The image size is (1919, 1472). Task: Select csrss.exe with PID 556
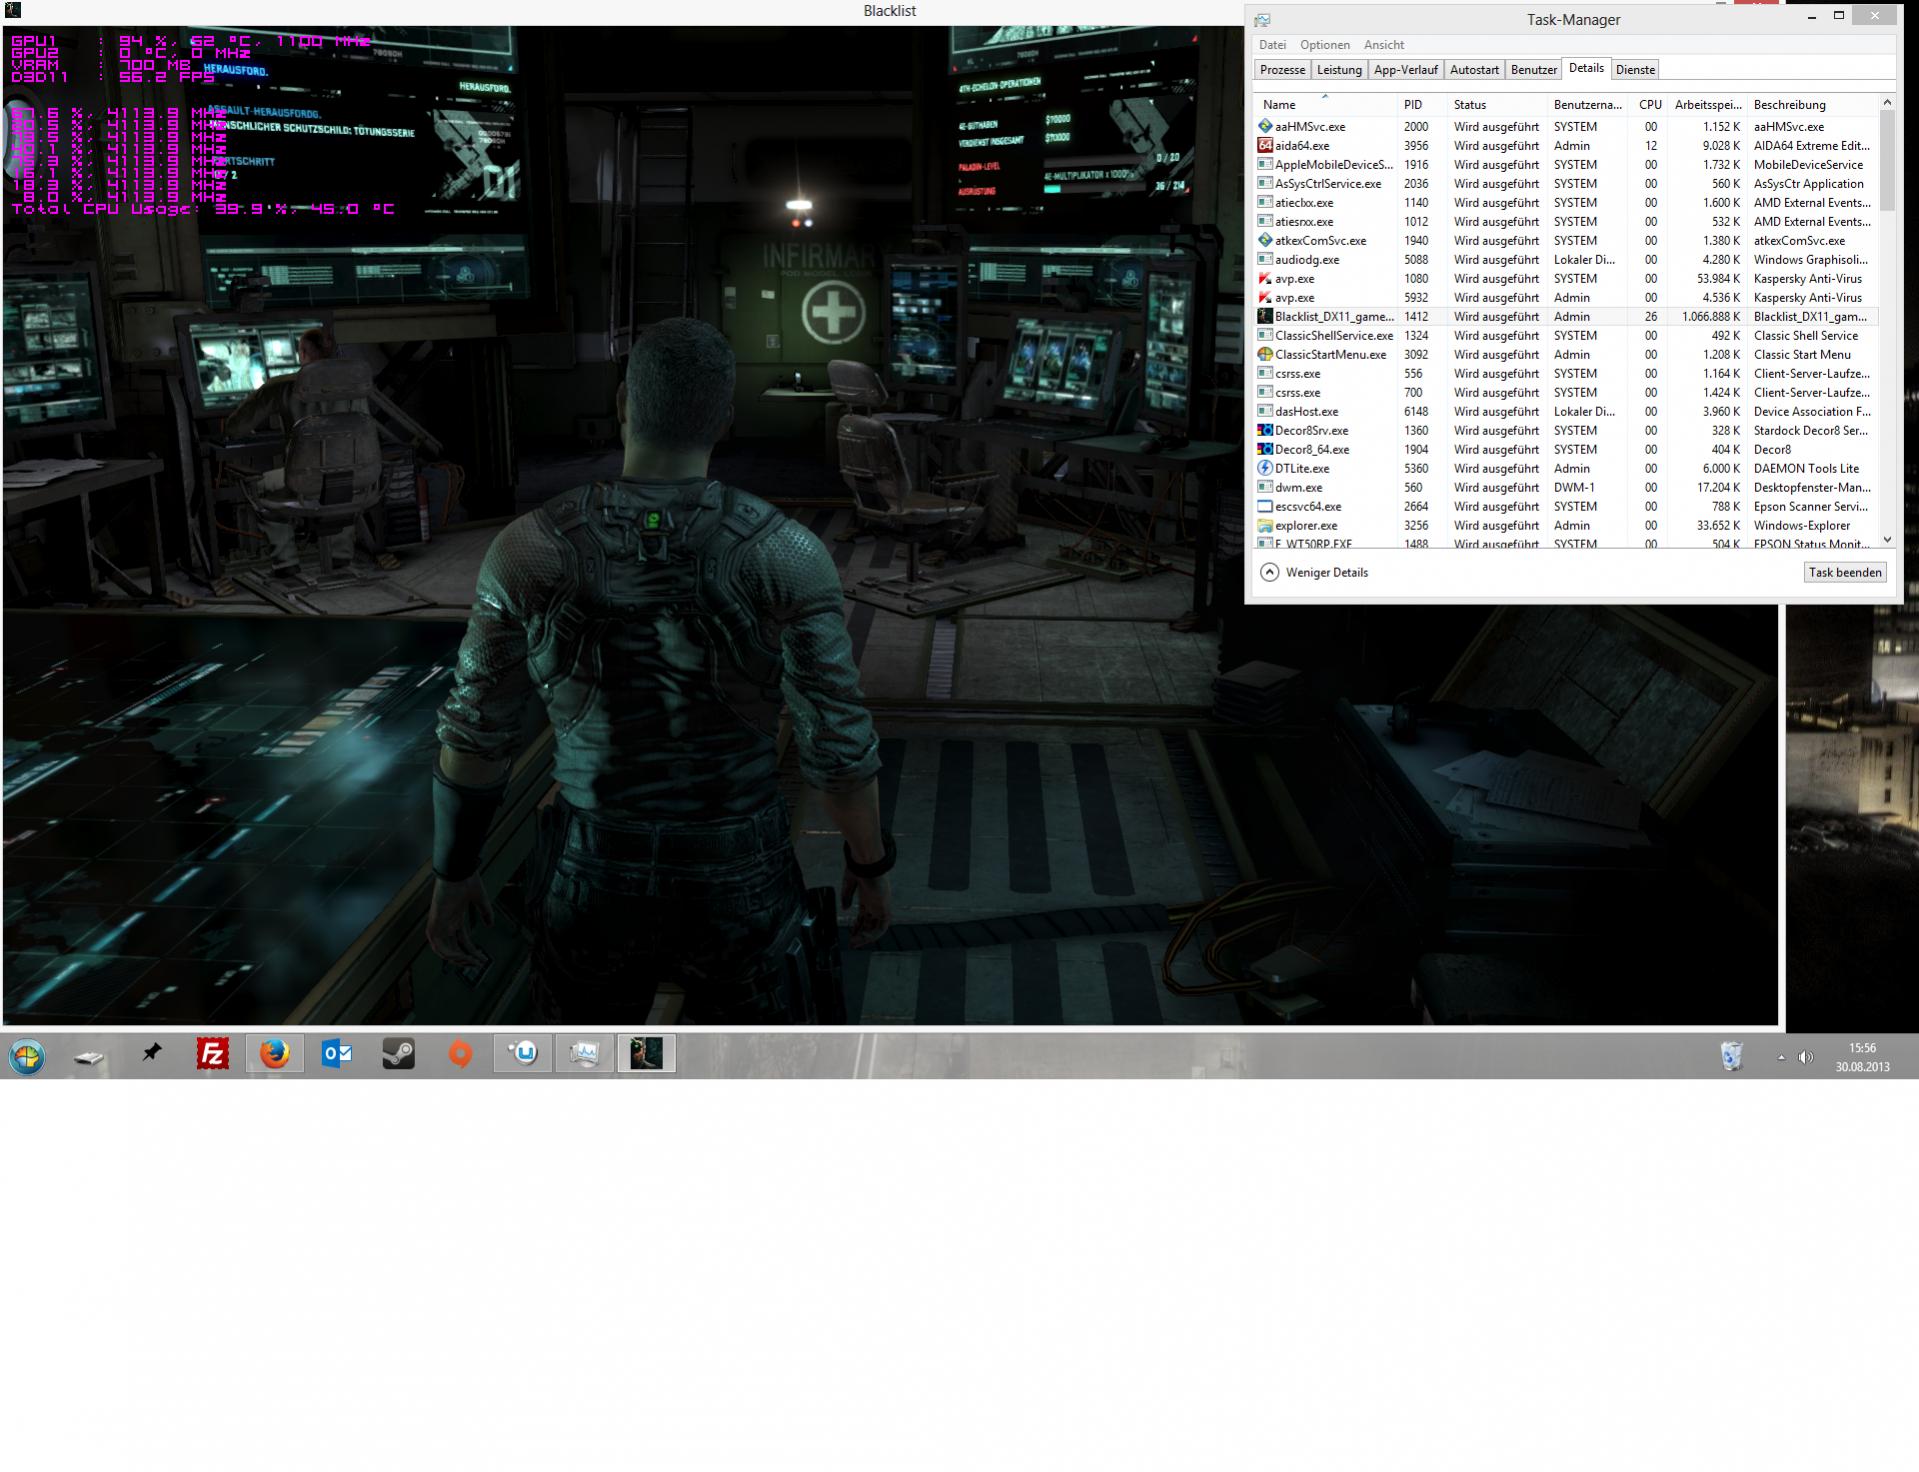coord(1566,374)
